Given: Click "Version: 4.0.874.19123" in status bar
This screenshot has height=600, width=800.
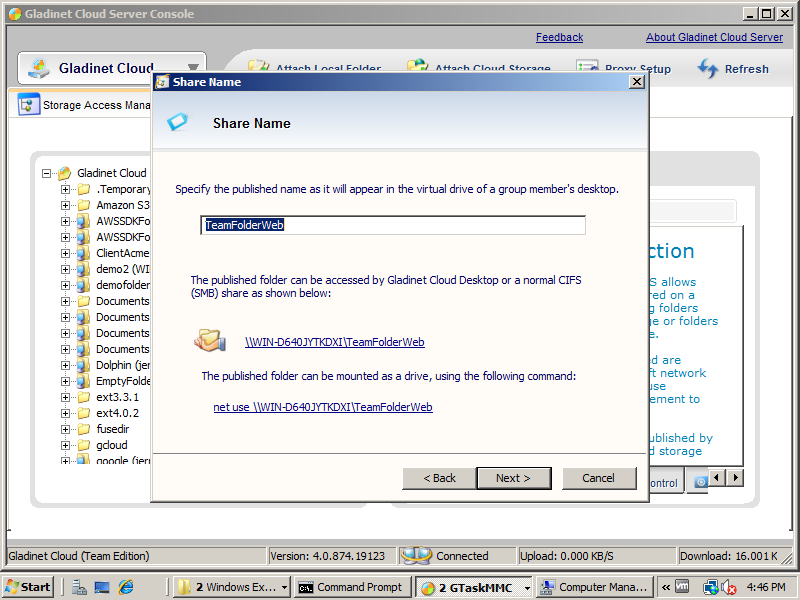Looking at the screenshot, I should (x=328, y=556).
